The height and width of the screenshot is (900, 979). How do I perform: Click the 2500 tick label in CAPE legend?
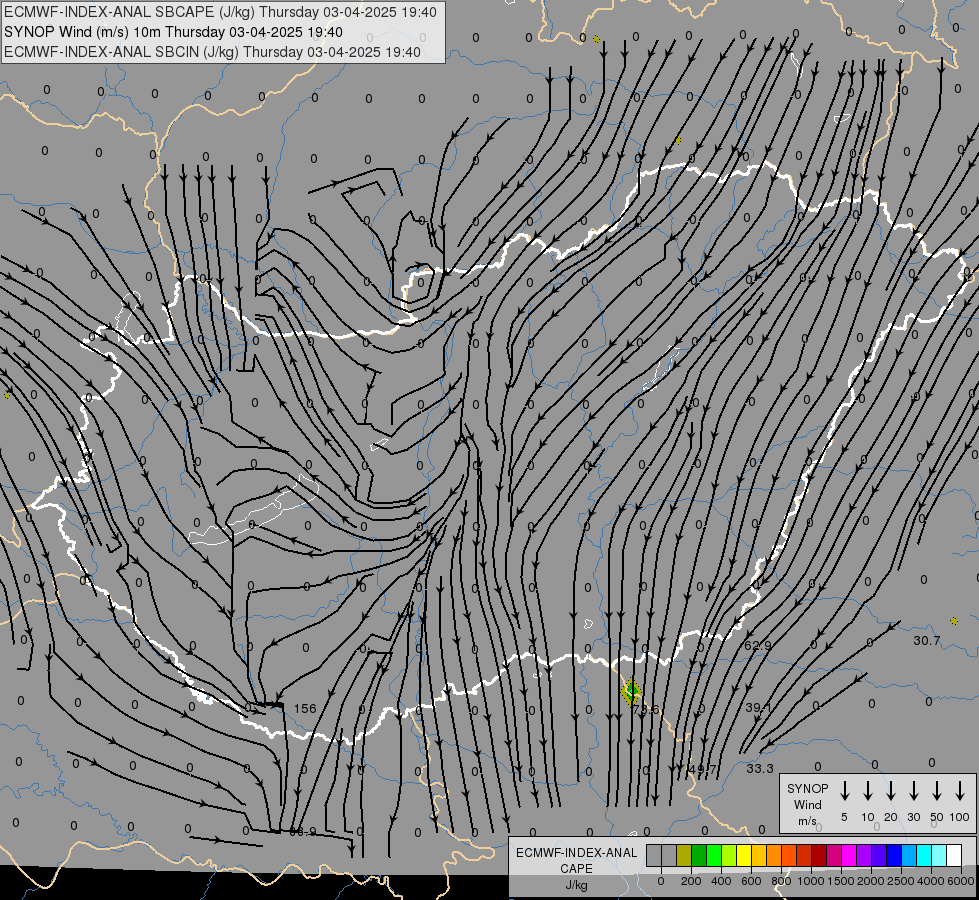901,881
